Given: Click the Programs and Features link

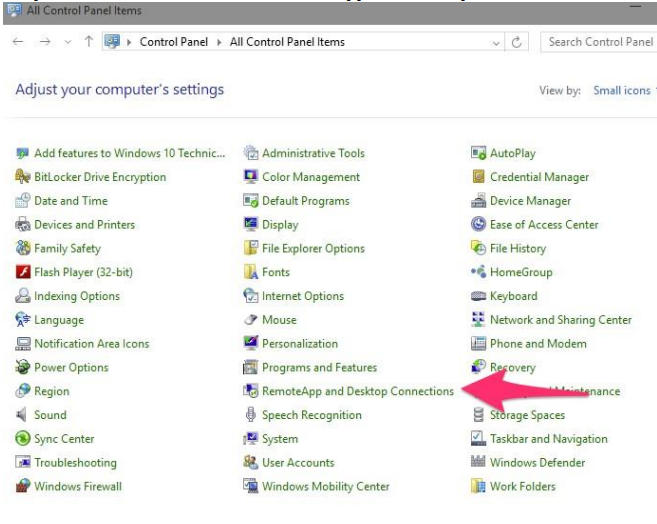Looking at the screenshot, I should click(319, 368).
